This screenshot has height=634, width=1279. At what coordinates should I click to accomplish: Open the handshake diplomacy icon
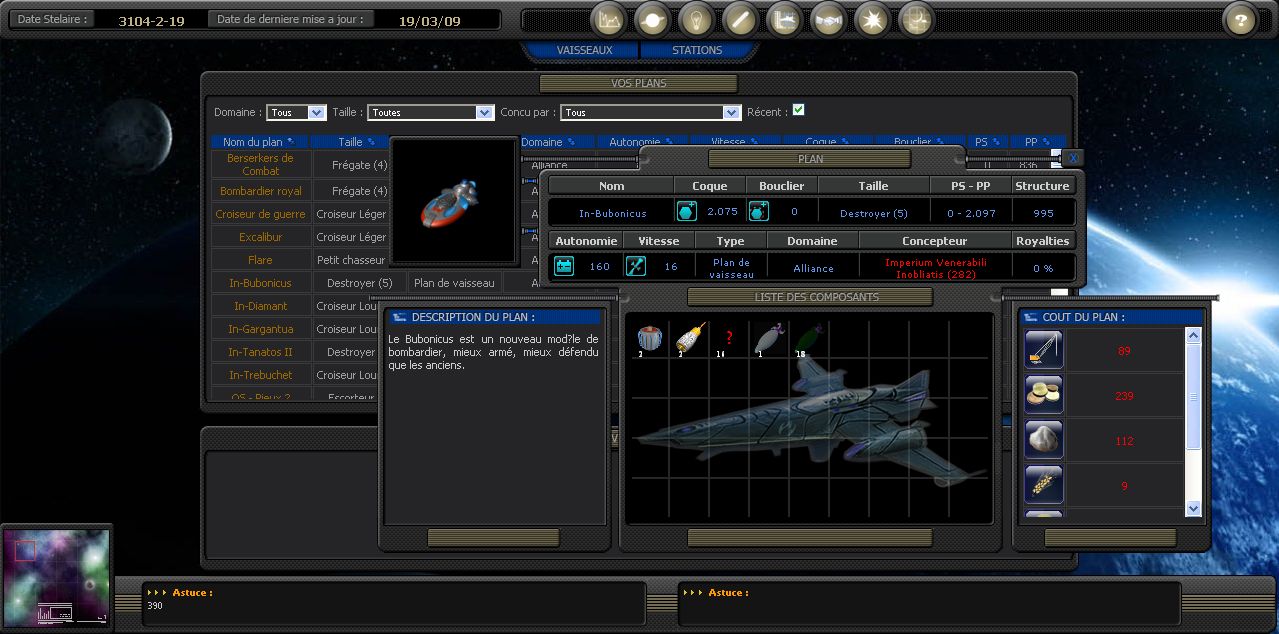point(828,19)
